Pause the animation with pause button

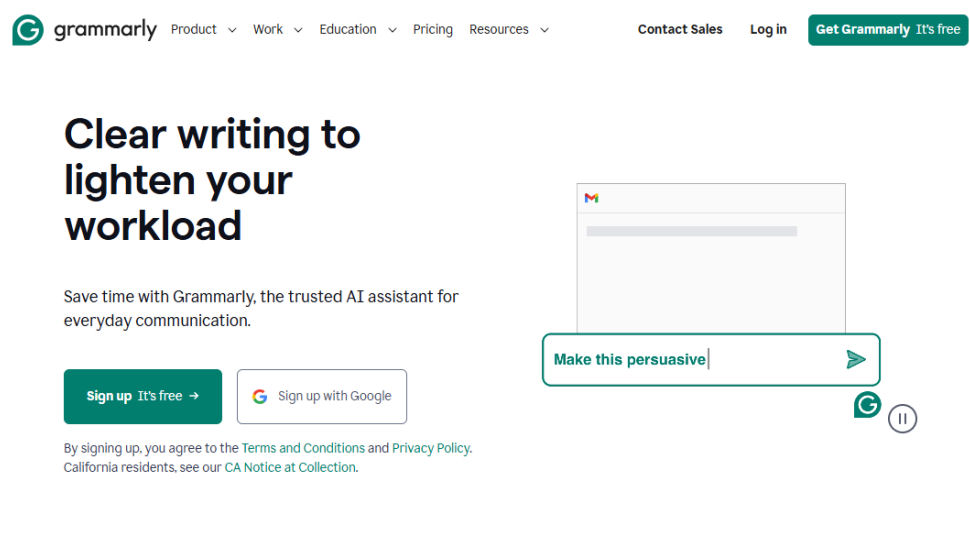902,419
